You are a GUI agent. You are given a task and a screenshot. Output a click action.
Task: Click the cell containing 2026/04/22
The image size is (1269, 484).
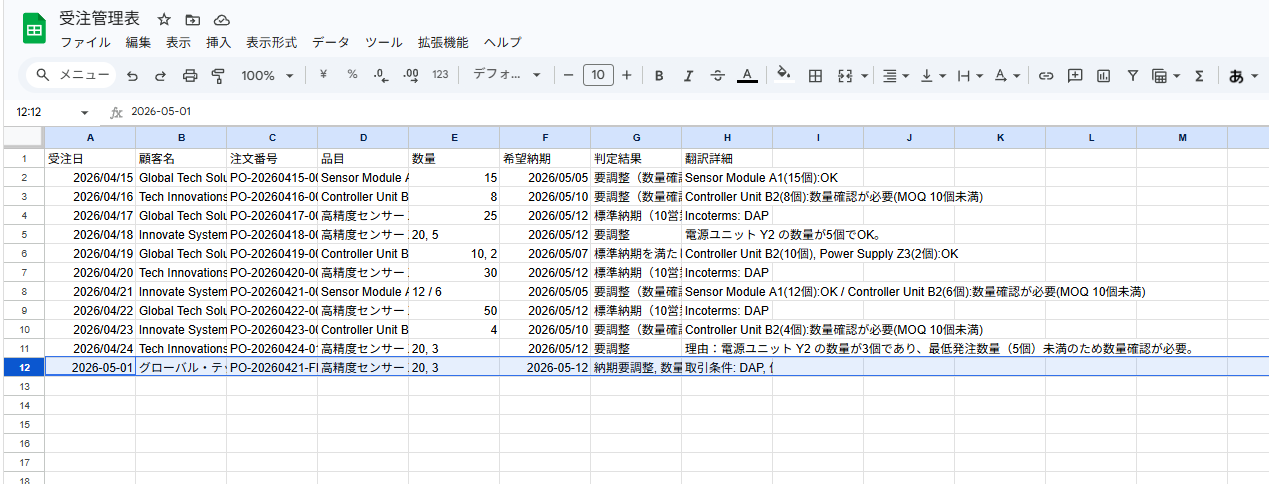[90, 311]
